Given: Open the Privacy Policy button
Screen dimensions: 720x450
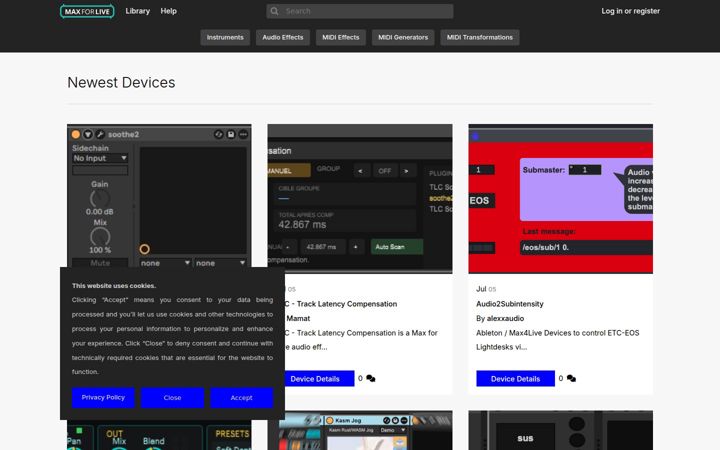Looking at the screenshot, I should (103, 398).
